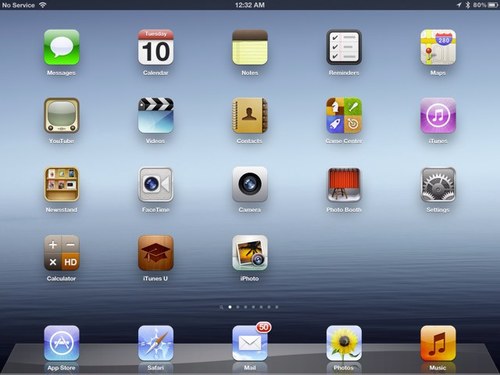Tap the Spotlight search page indicator
This screenshot has height=375, width=500.
click(222, 307)
